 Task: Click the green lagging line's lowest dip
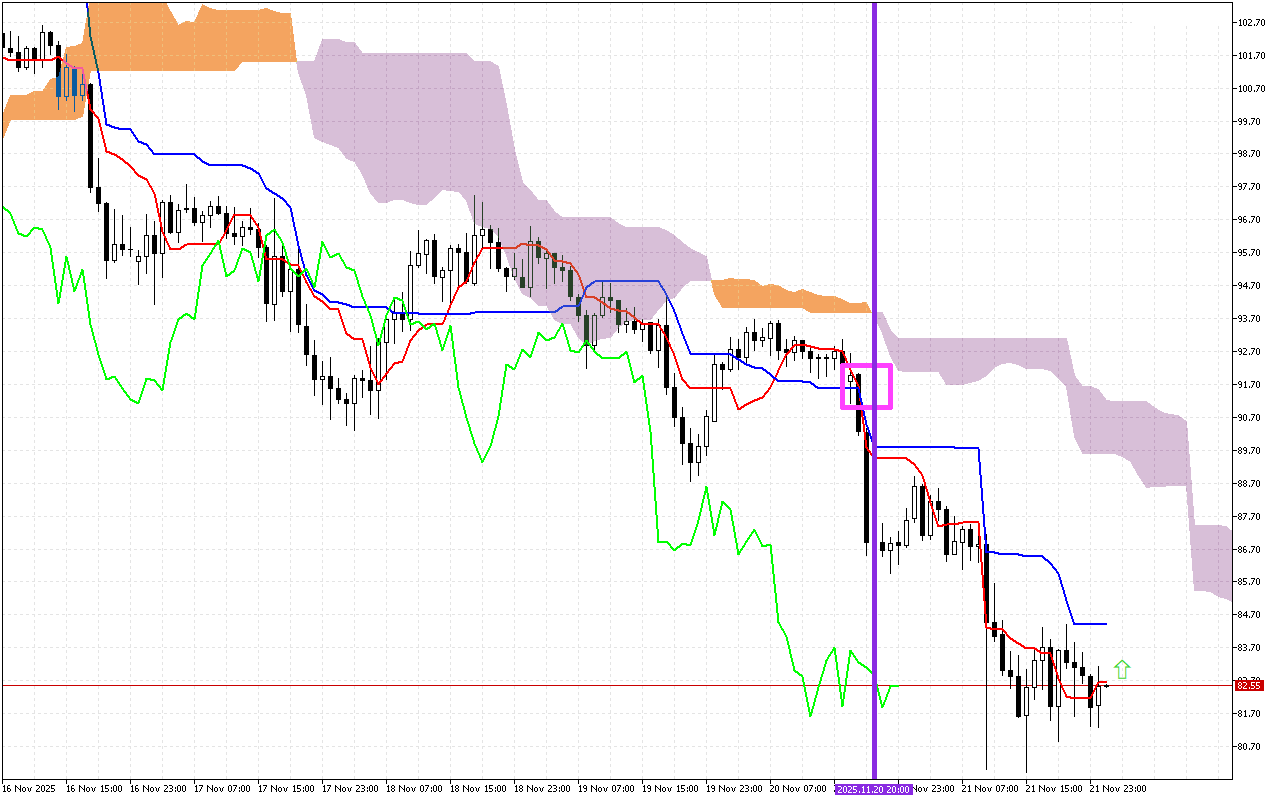(x=811, y=715)
